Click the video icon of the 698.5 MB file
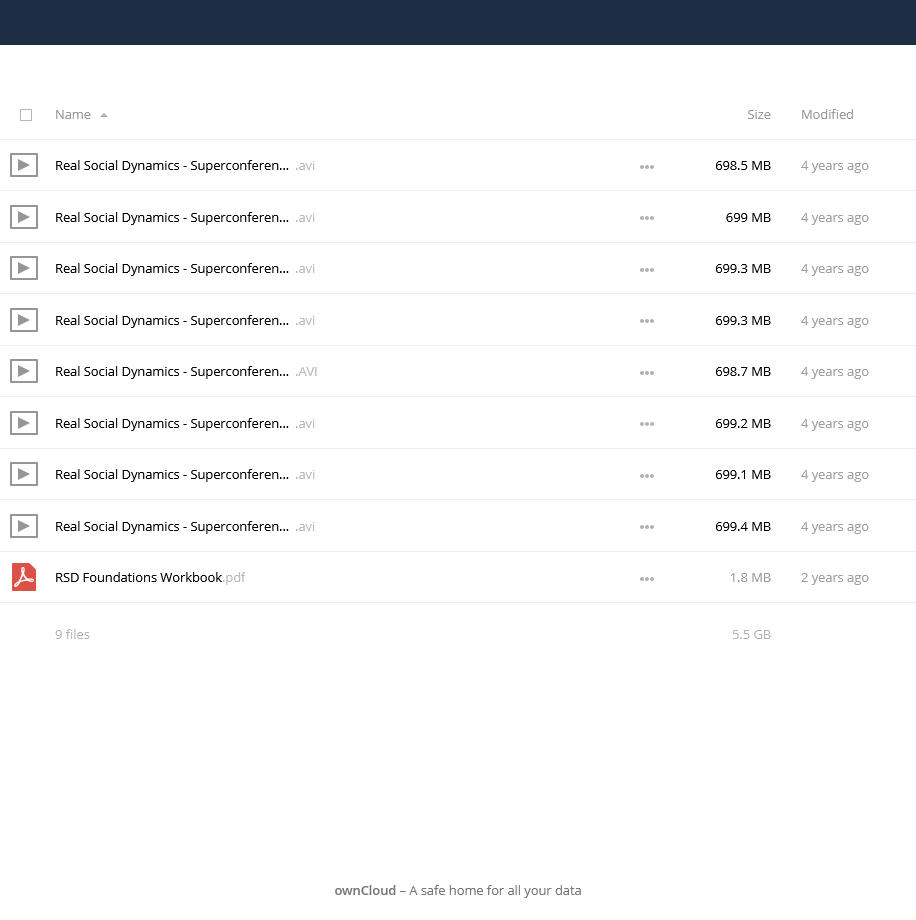The height and width of the screenshot is (920, 916). [24, 165]
